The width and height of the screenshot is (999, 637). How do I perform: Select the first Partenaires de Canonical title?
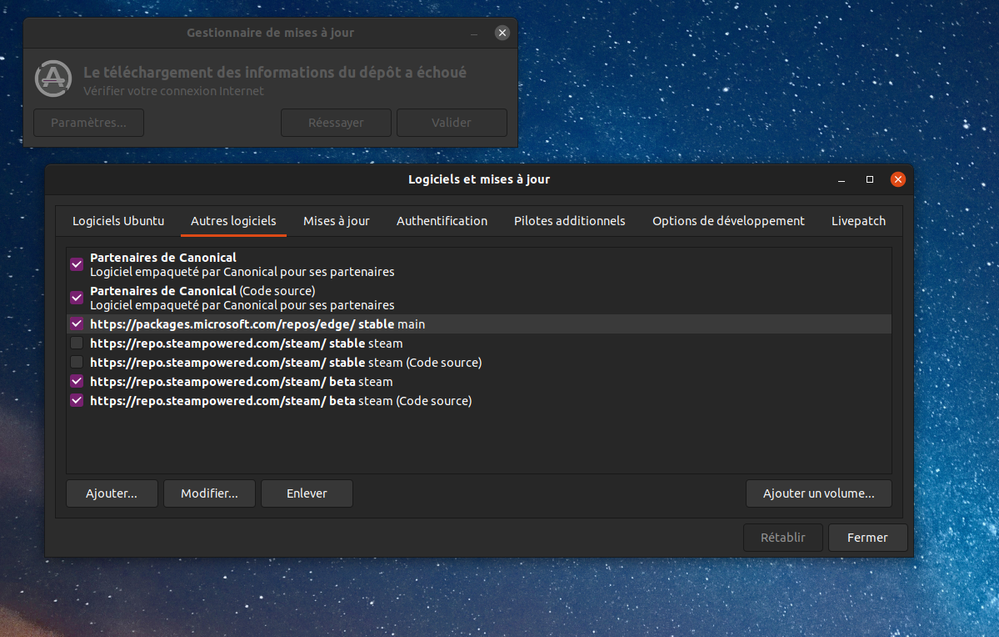click(163, 257)
